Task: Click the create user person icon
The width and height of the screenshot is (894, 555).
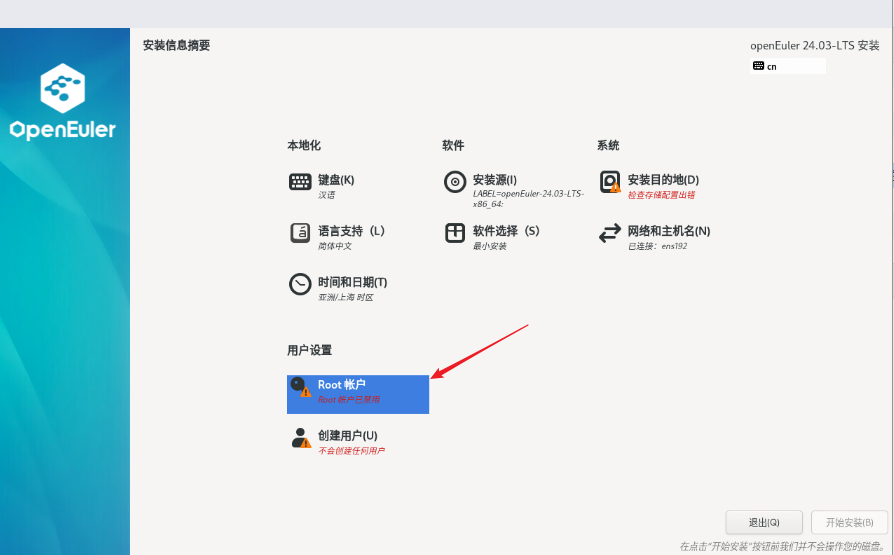Action: tap(300, 438)
